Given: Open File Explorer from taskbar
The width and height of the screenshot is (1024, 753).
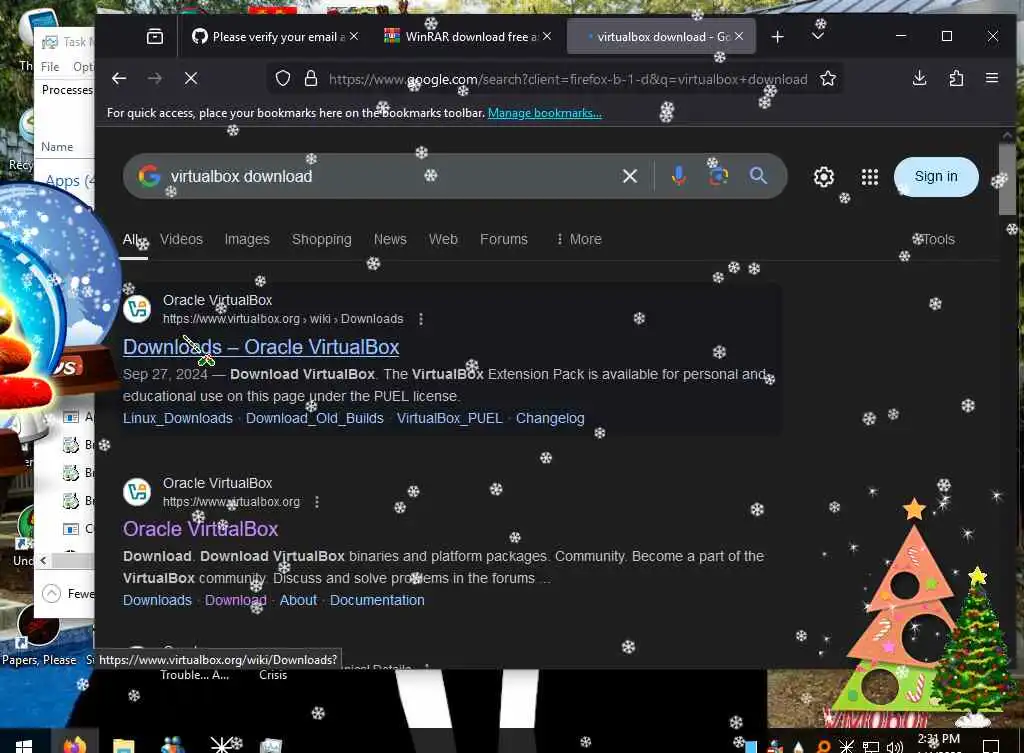Looking at the screenshot, I should point(123,745).
